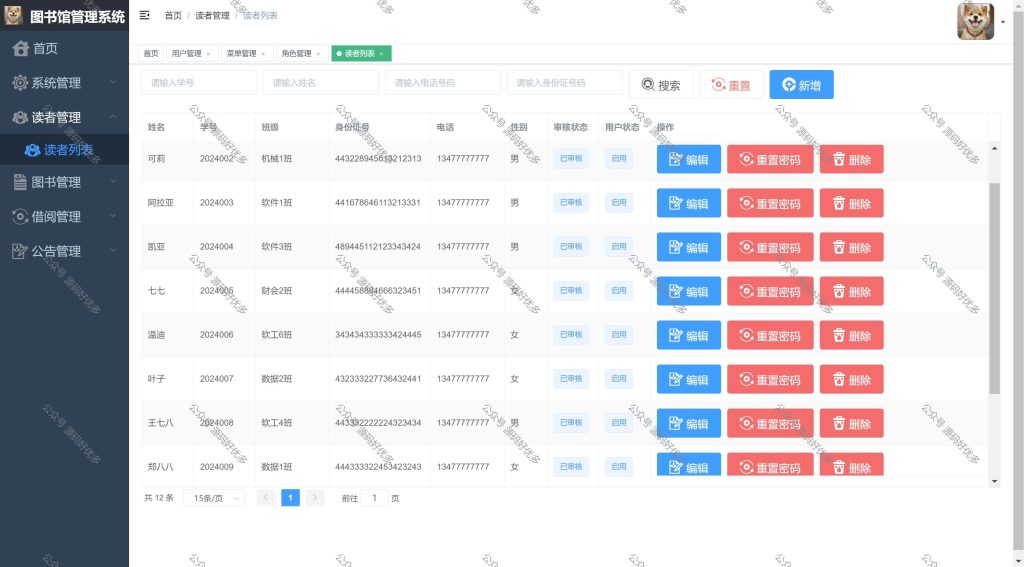Delete the reader 阿拉亚
The height and width of the screenshot is (567, 1024).
coord(852,203)
